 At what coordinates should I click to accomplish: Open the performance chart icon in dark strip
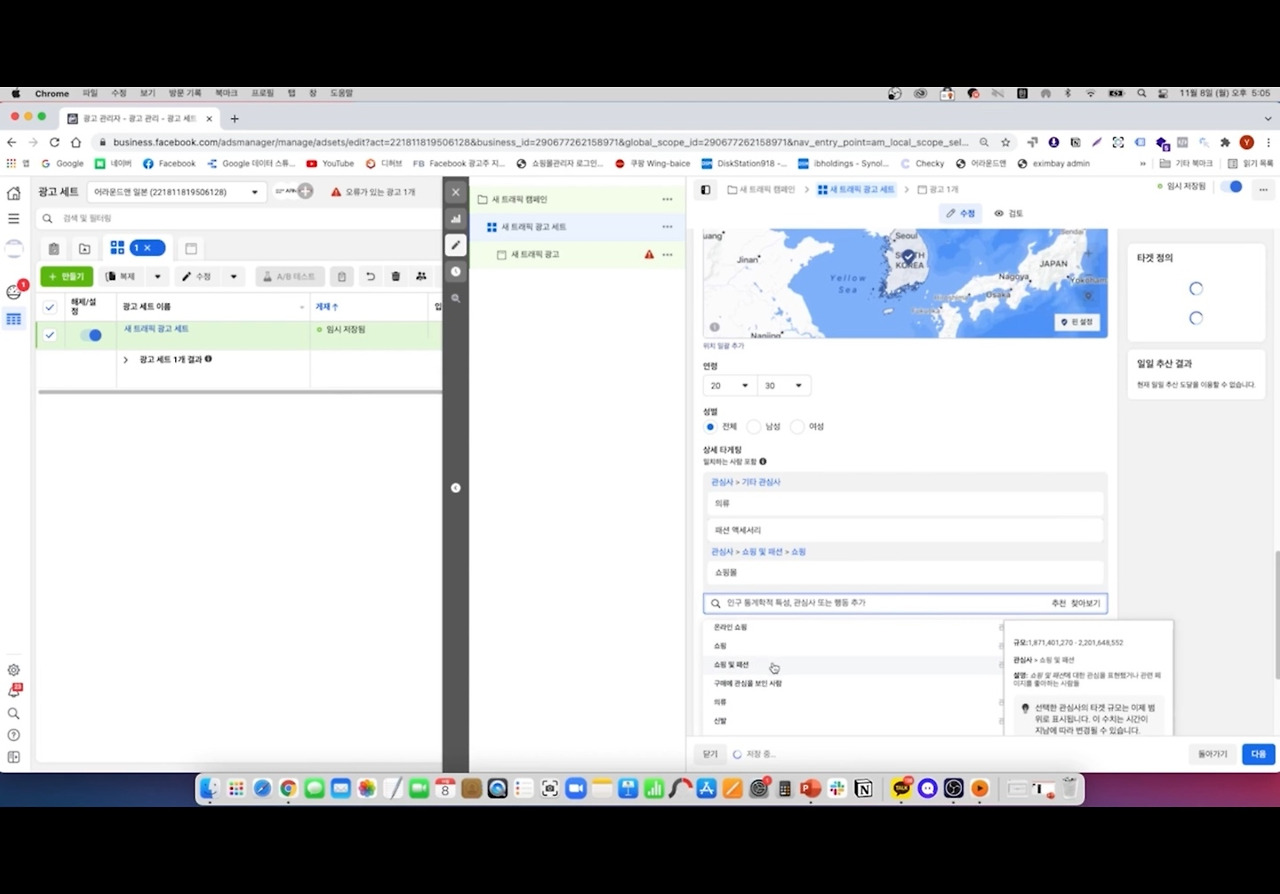click(x=455, y=218)
